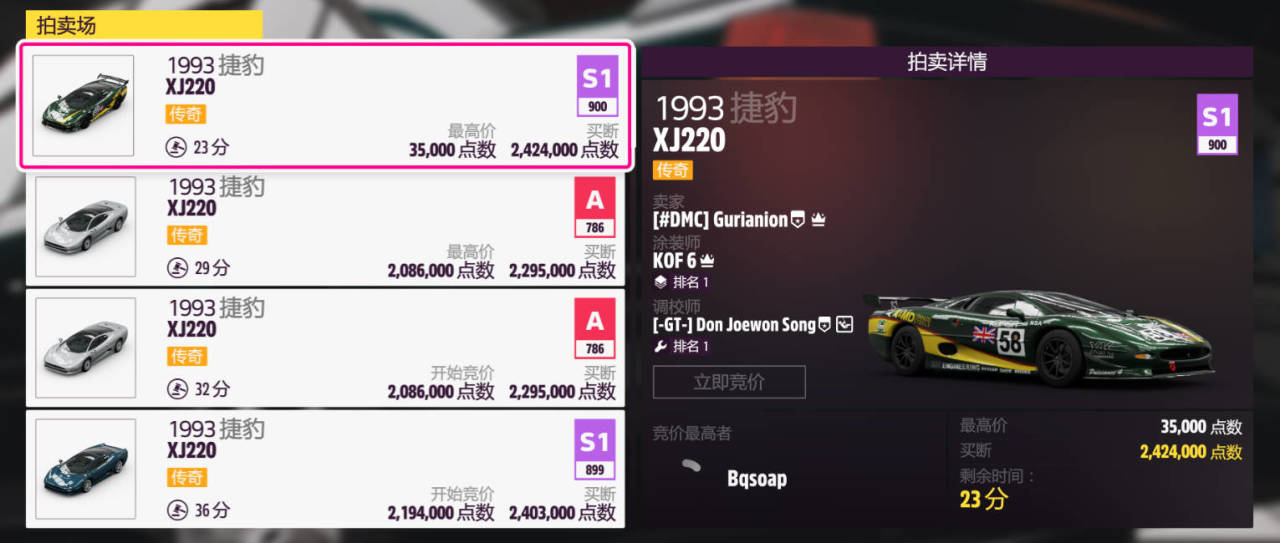1280x543 pixels.
Task: Click the 传奇 rarity tag in details panel
Action: click(x=673, y=170)
